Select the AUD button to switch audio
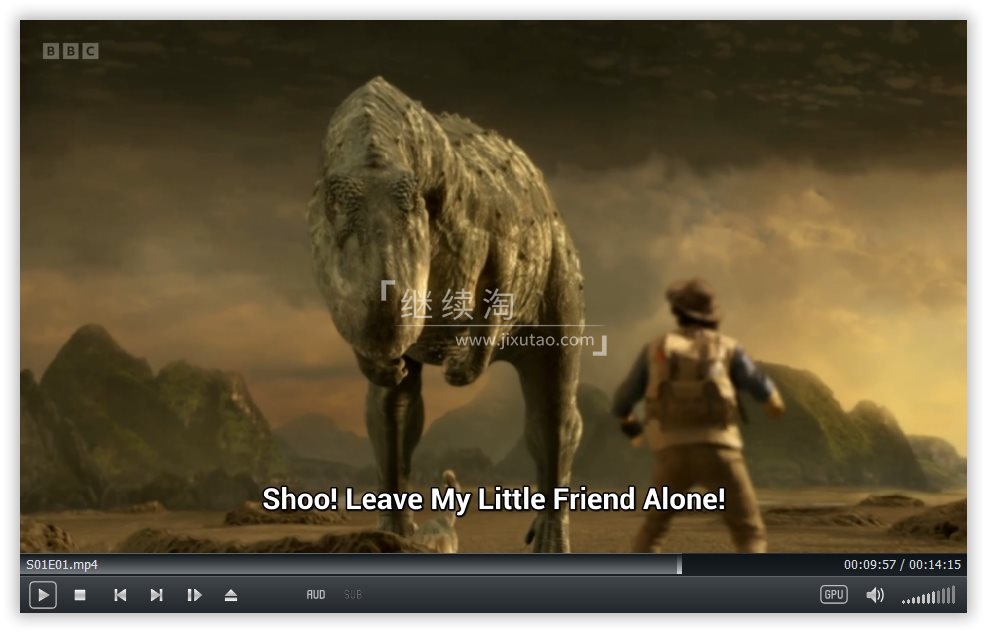Image resolution: width=987 pixels, height=633 pixels. click(x=315, y=595)
